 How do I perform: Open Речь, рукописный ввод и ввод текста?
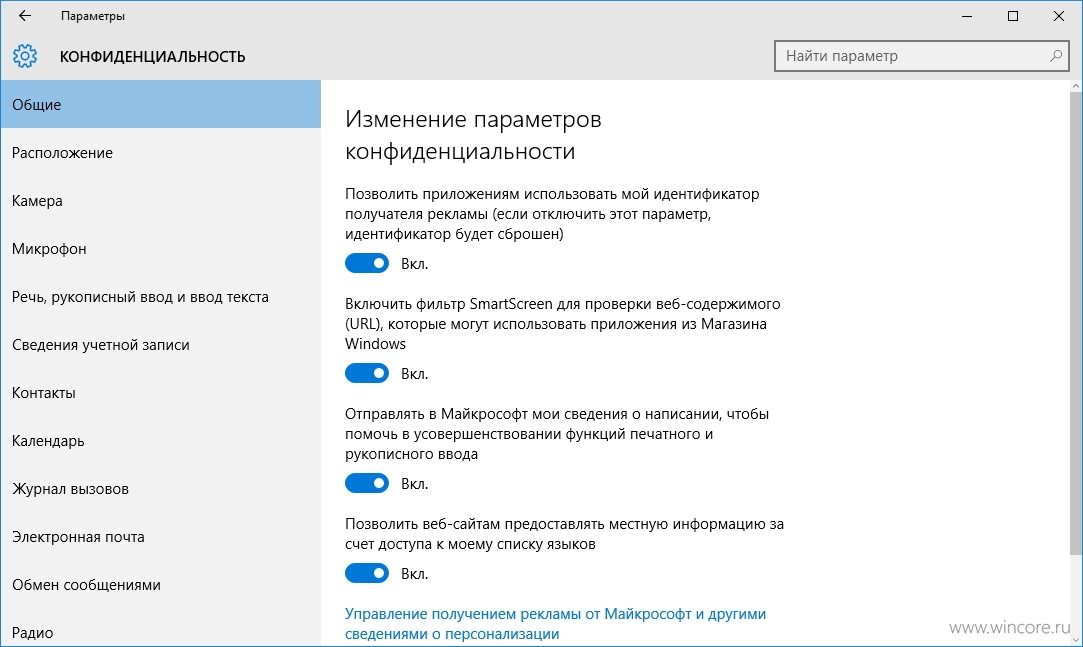pos(161,297)
